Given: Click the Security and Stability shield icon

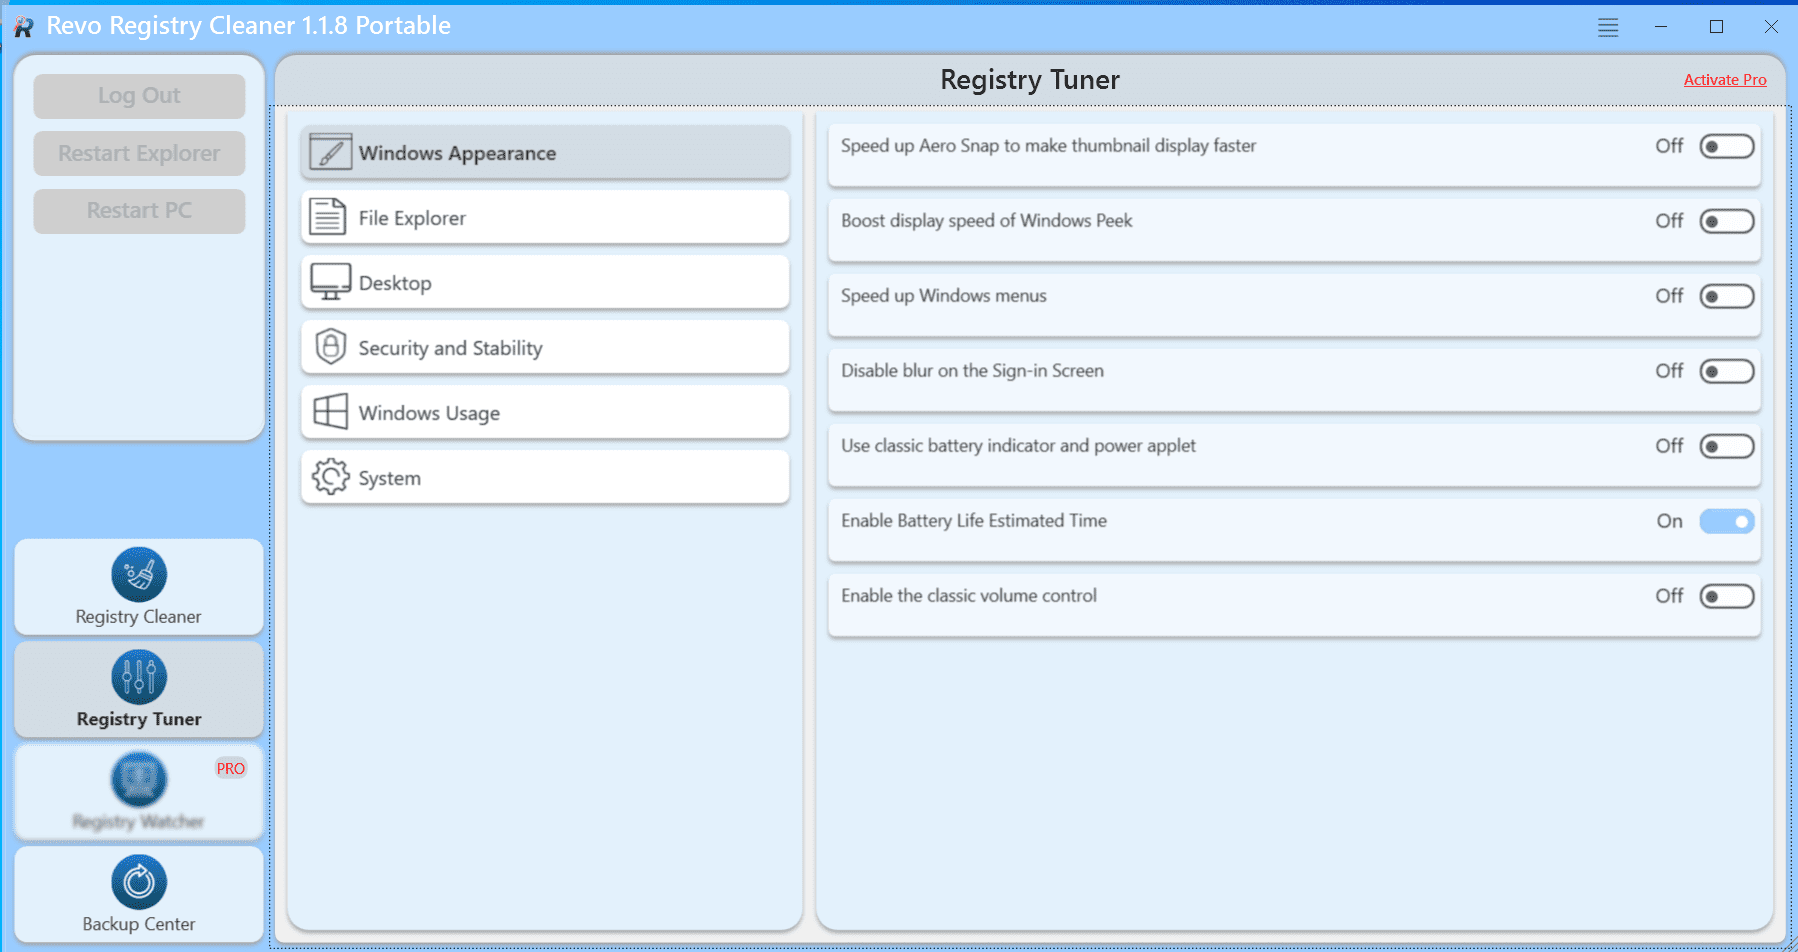Looking at the screenshot, I should pyautogui.click(x=330, y=347).
